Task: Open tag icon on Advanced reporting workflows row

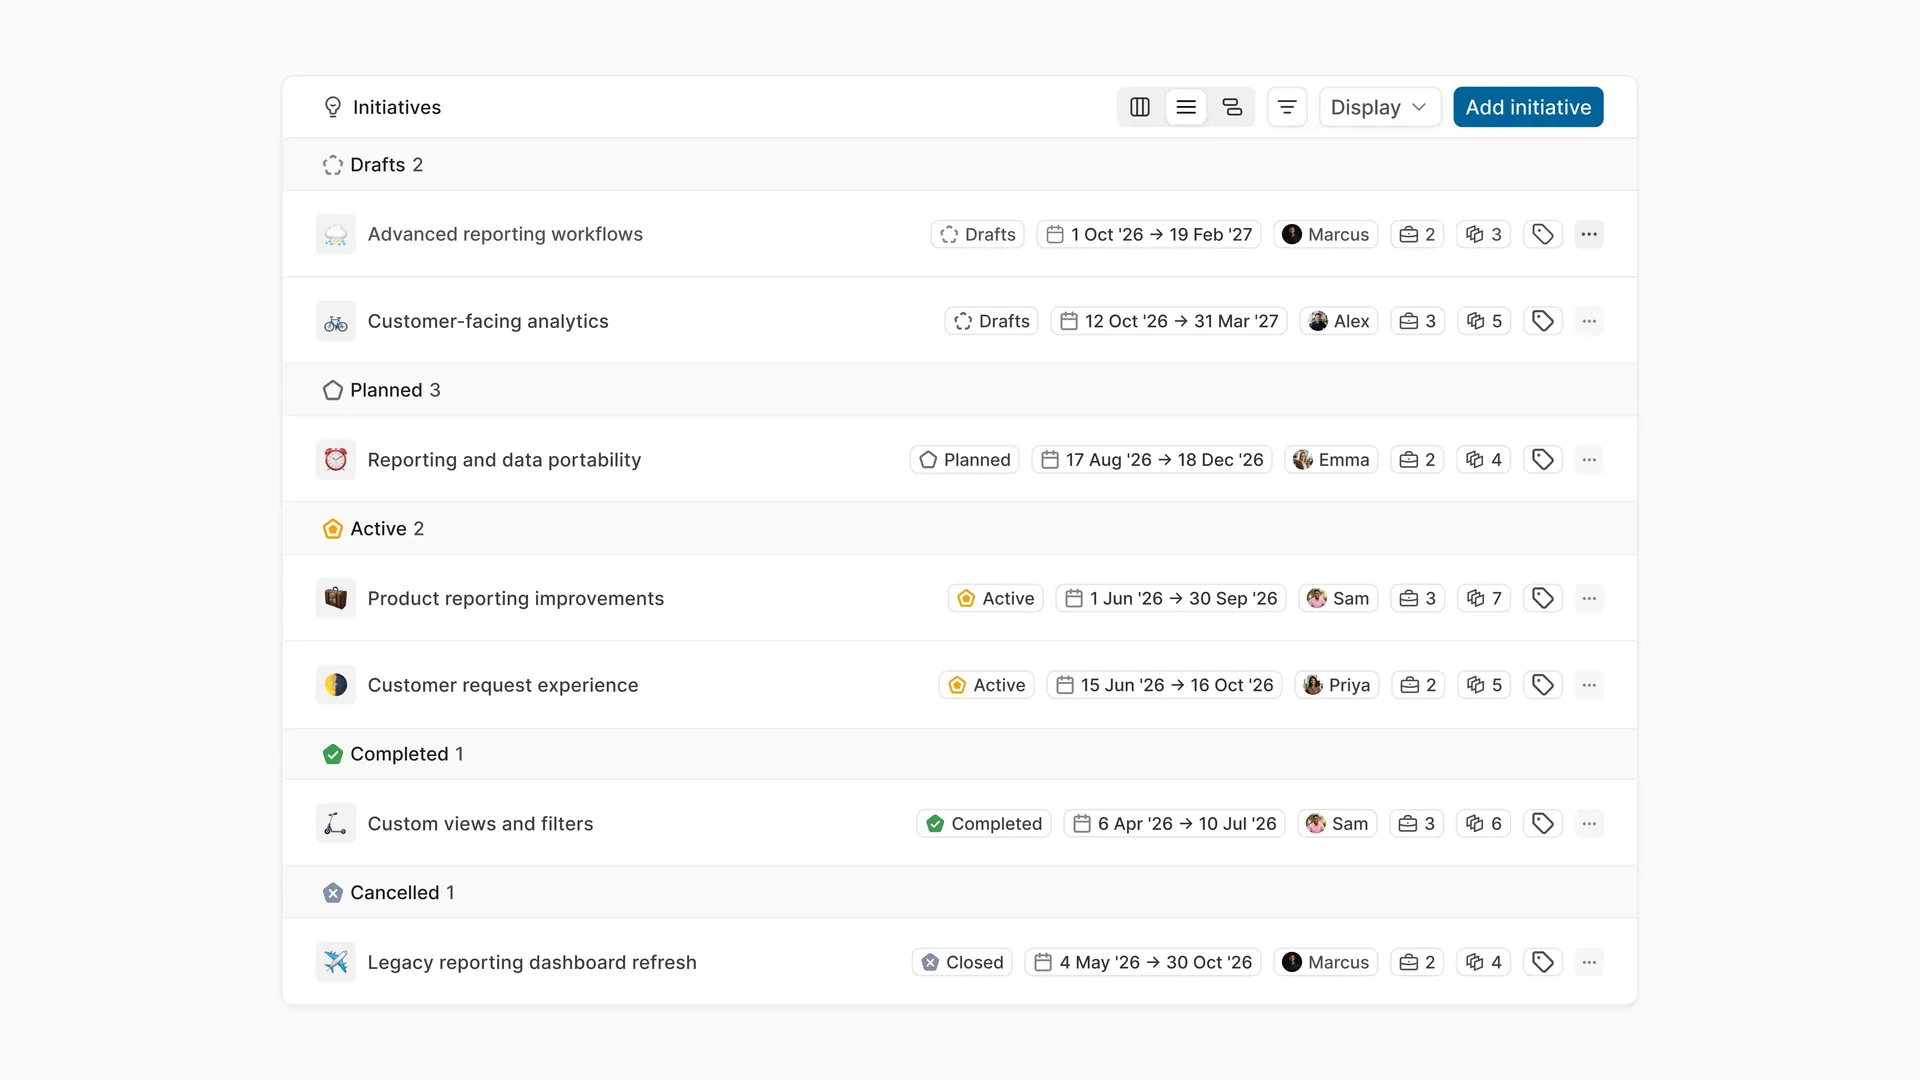Action: click(1543, 234)
